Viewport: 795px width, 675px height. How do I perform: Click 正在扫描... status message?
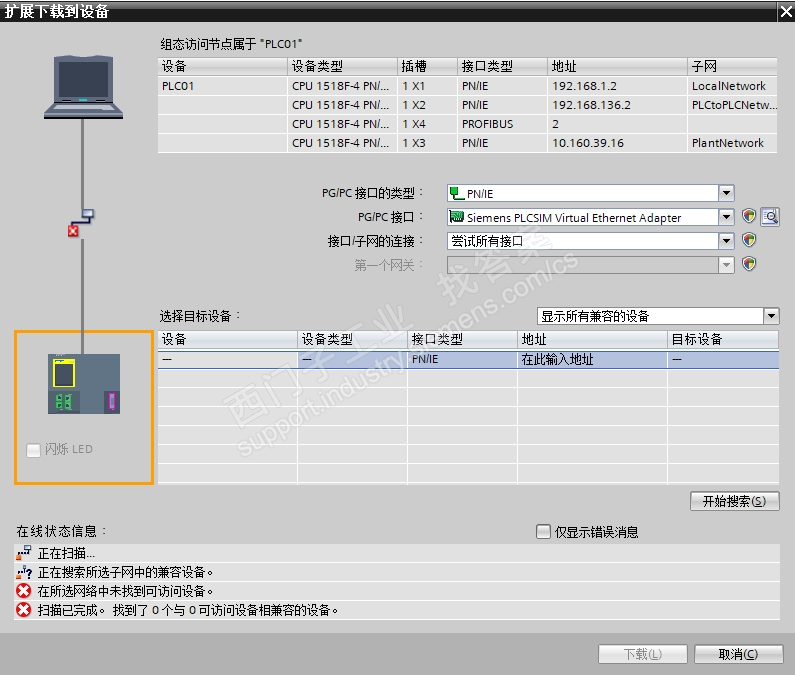click(x=66, y=553)
